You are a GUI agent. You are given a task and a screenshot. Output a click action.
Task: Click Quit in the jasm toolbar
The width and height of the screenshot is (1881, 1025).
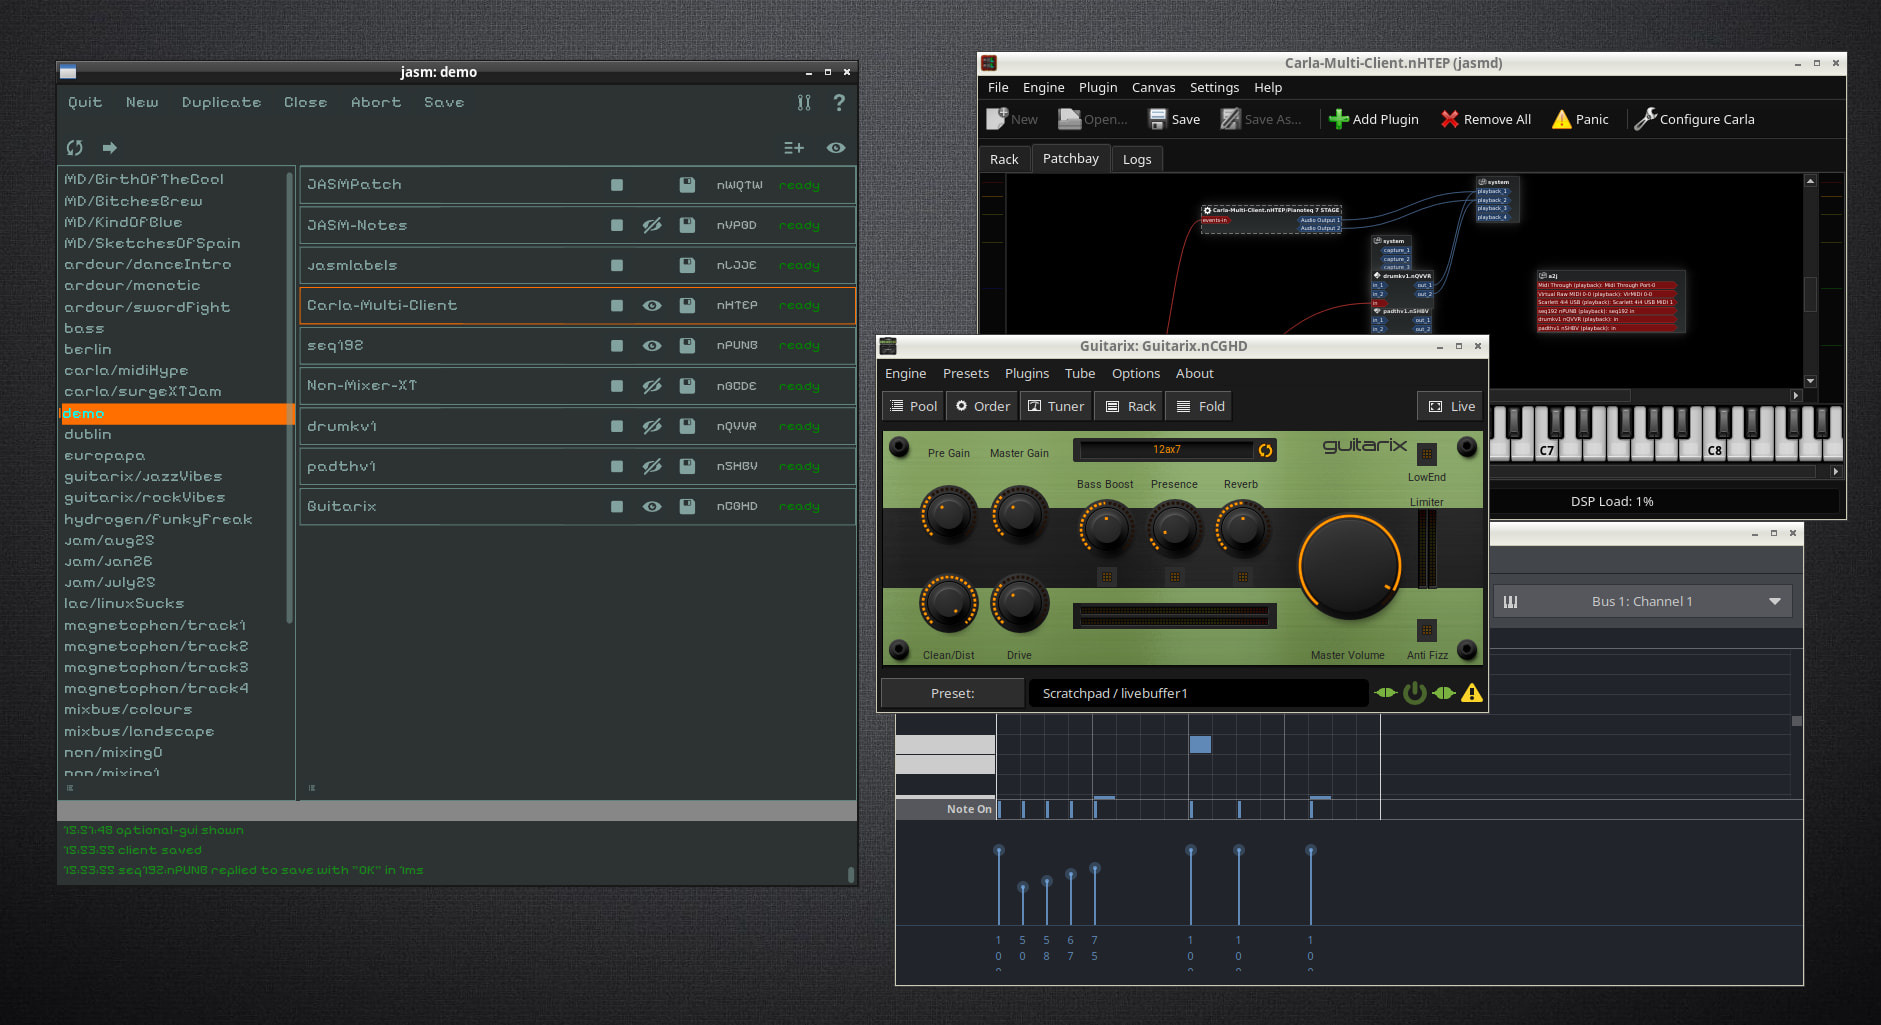point(85,102)
